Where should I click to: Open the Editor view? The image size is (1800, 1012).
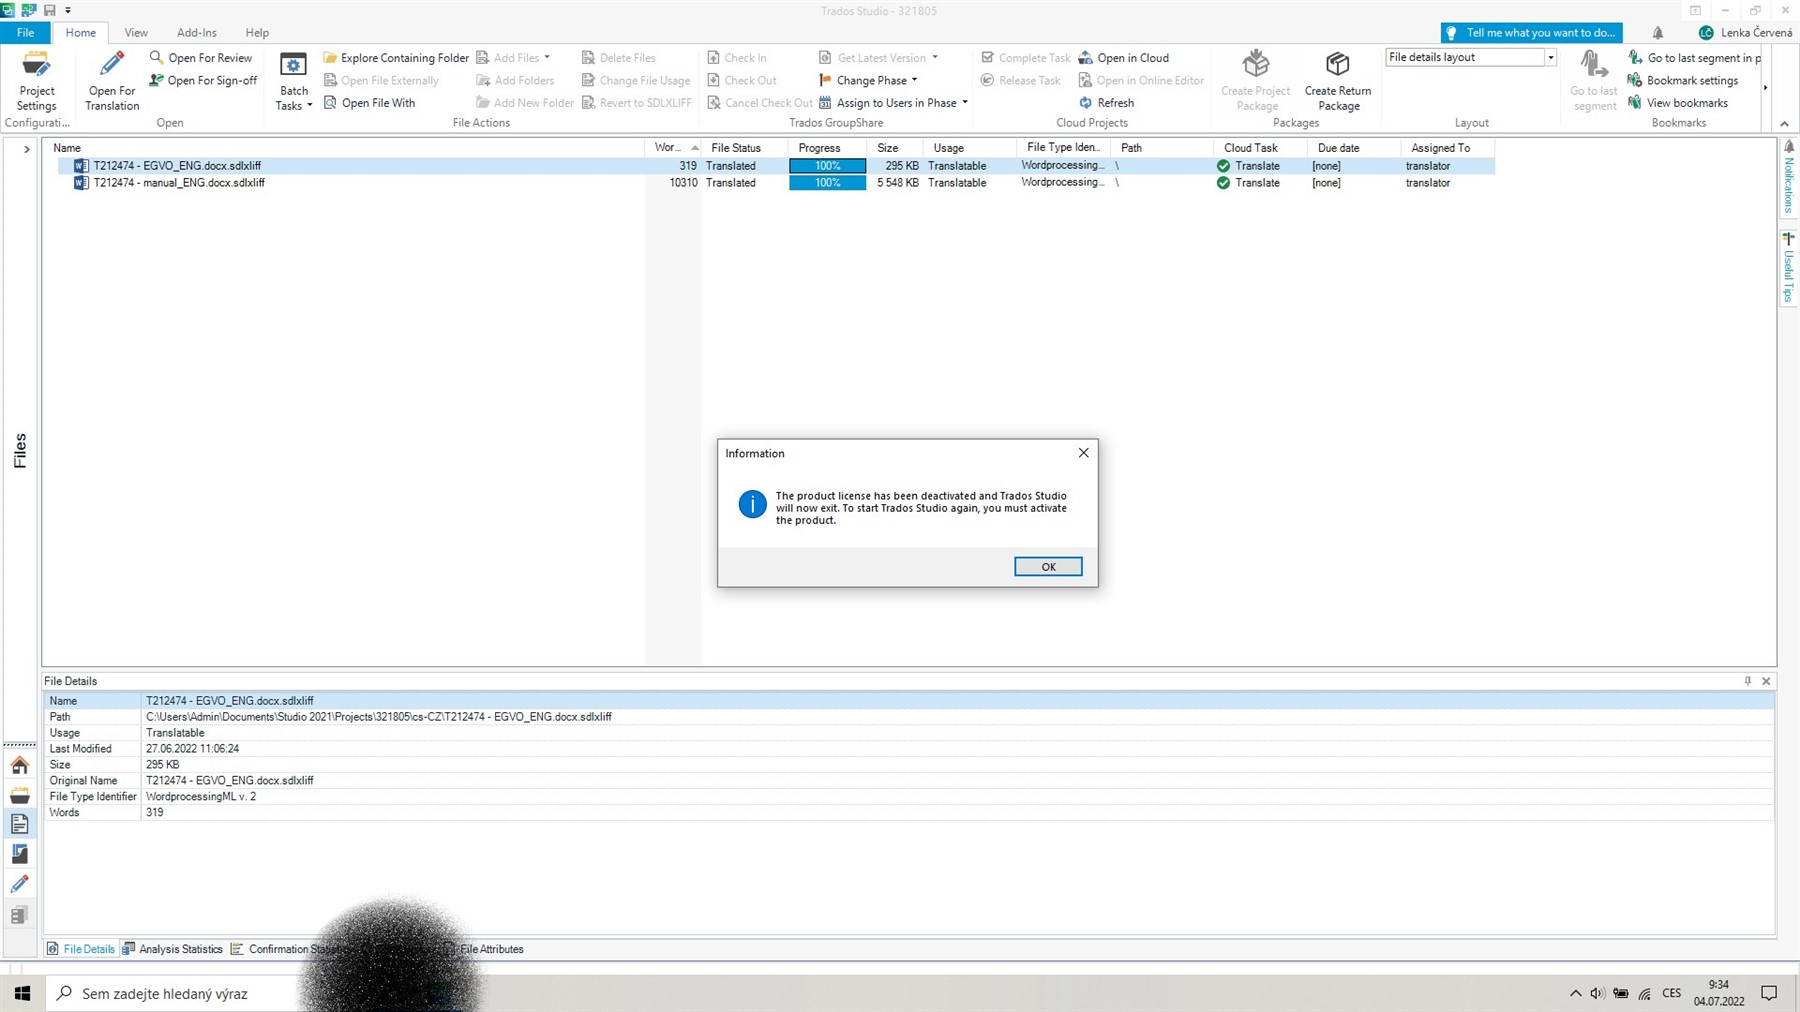[x=20, y=884]
